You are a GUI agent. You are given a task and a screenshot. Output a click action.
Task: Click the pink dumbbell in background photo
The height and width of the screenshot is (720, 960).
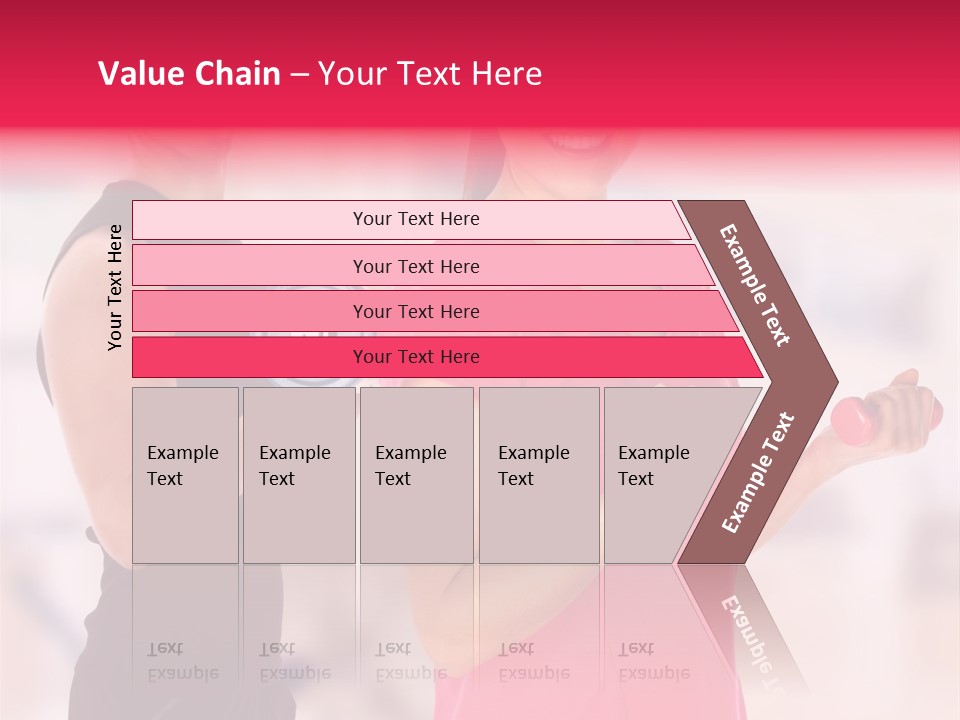pos(854,421)
